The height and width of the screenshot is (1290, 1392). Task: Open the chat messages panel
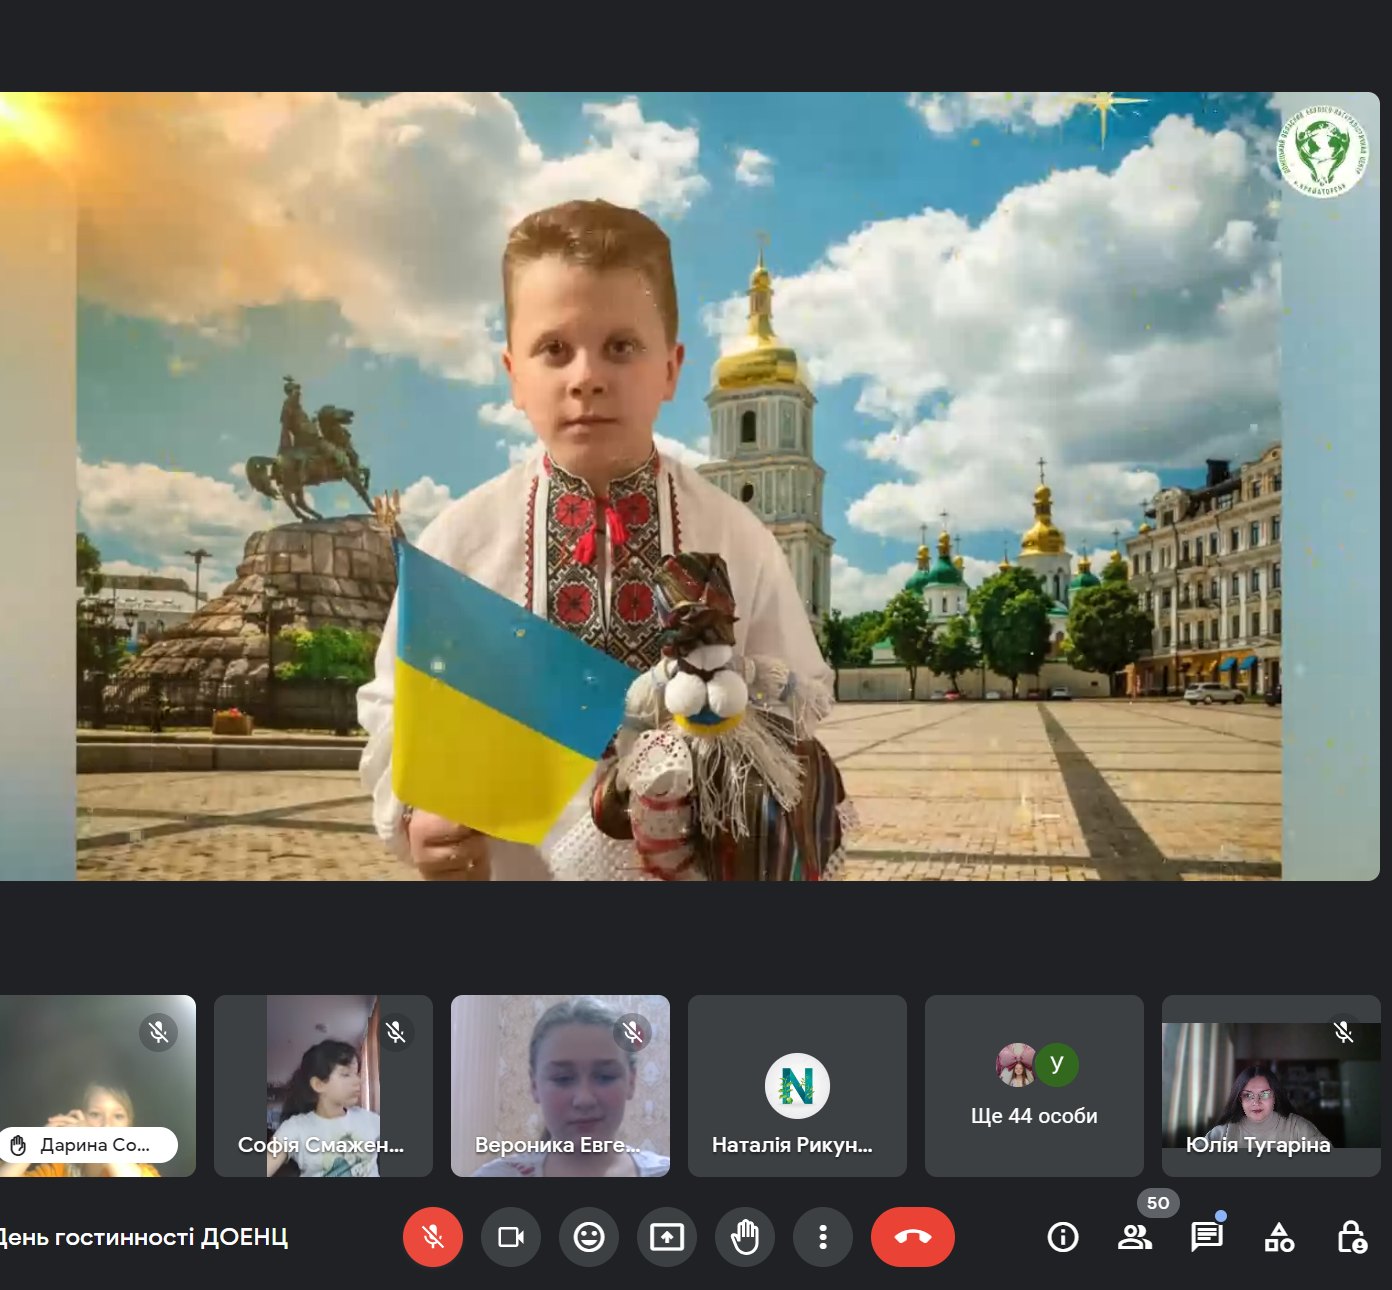tap(1207, 1237)
